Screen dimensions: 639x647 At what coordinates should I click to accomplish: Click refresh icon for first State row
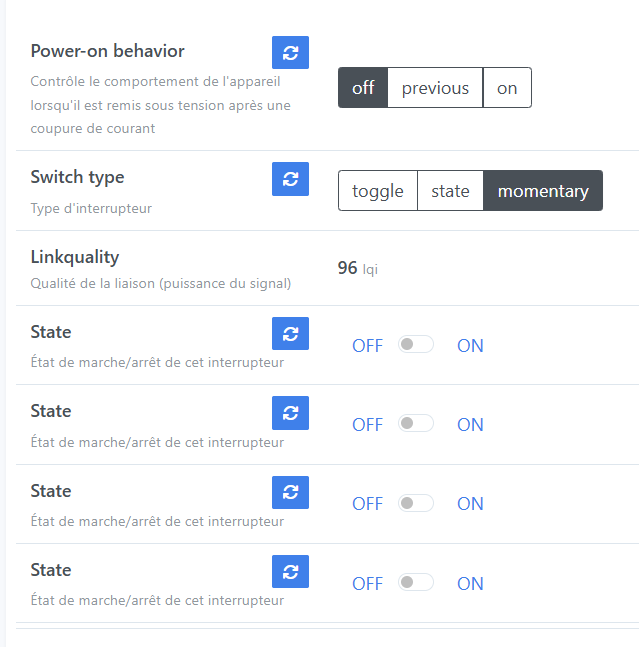tap(290, 333)
